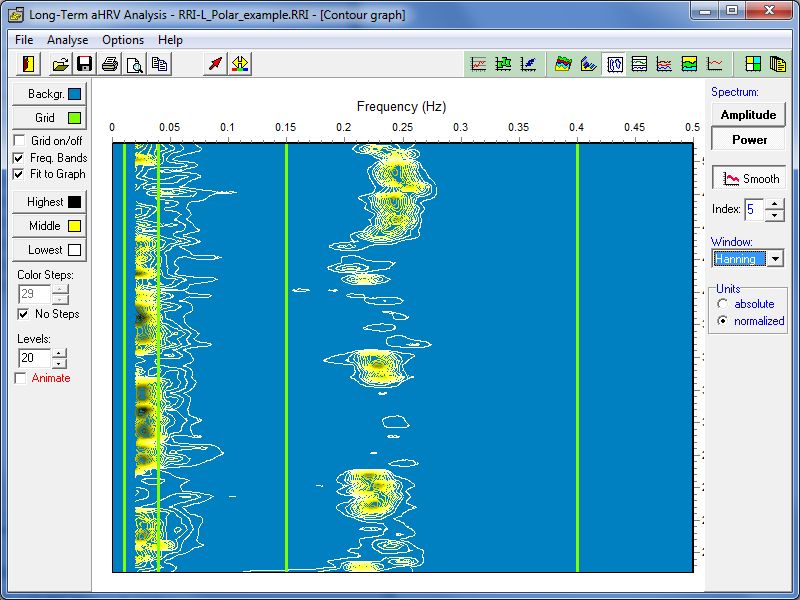Click the red arrow pointer tool
800x600 pixels.
[x=214, y=64]
